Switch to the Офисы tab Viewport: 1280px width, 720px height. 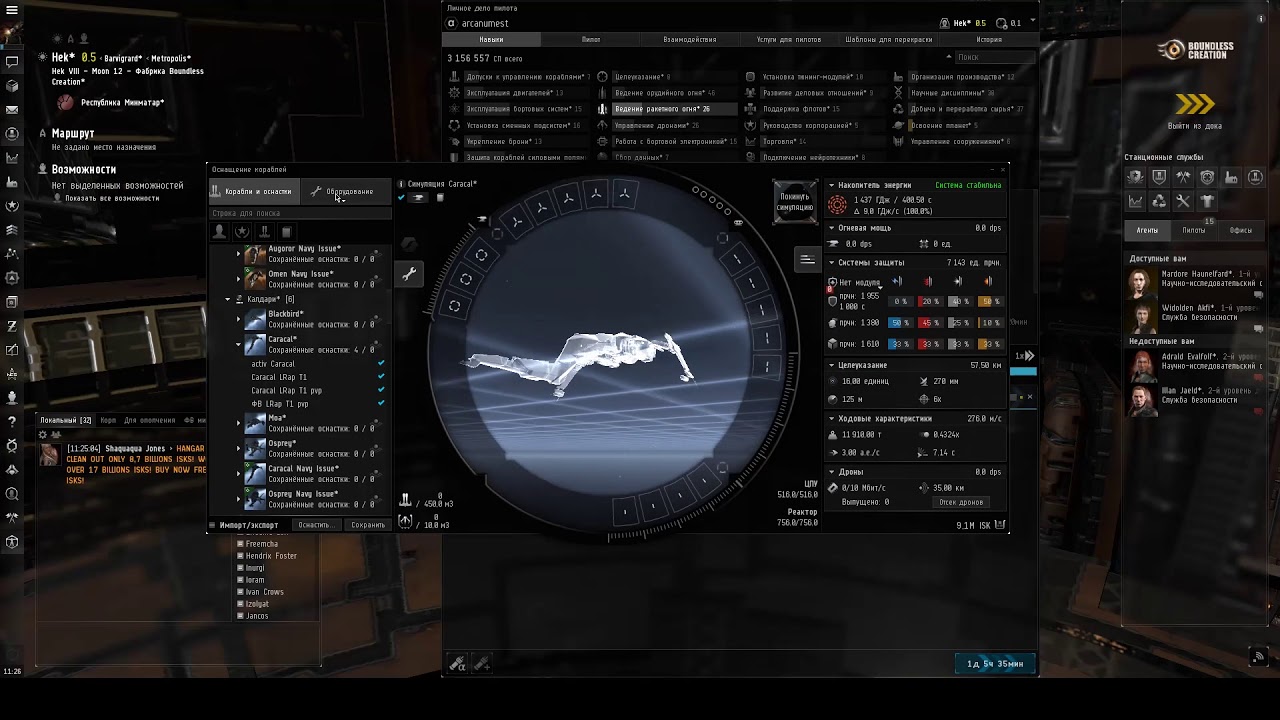(1241, 230)
